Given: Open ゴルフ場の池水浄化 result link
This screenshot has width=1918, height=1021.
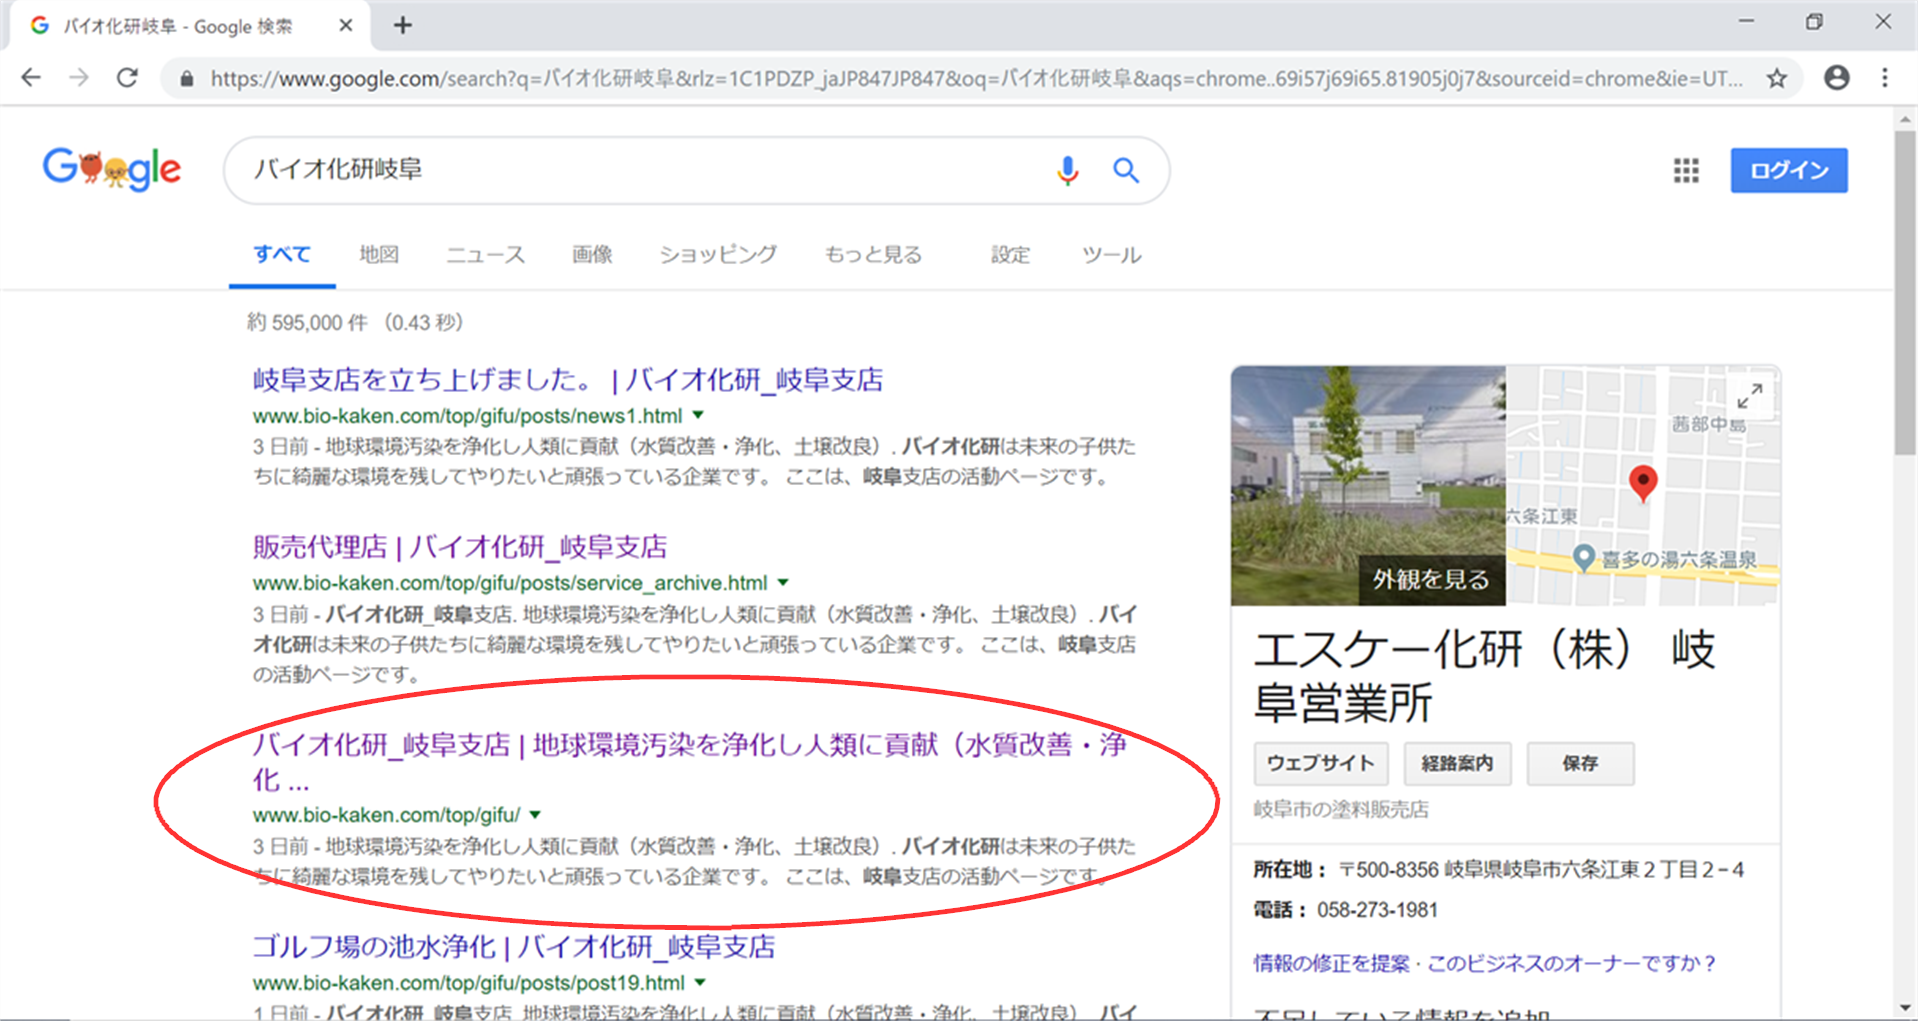Looking at the screenshot, I should [514, 946].
